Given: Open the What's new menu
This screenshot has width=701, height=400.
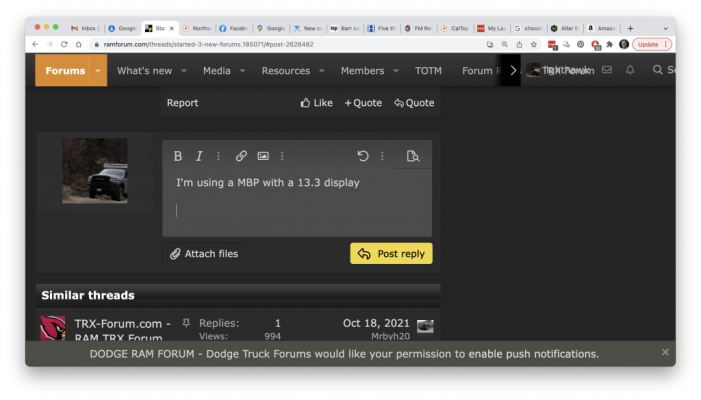Looking at the screenshot, I should click(x=144, y=71).
